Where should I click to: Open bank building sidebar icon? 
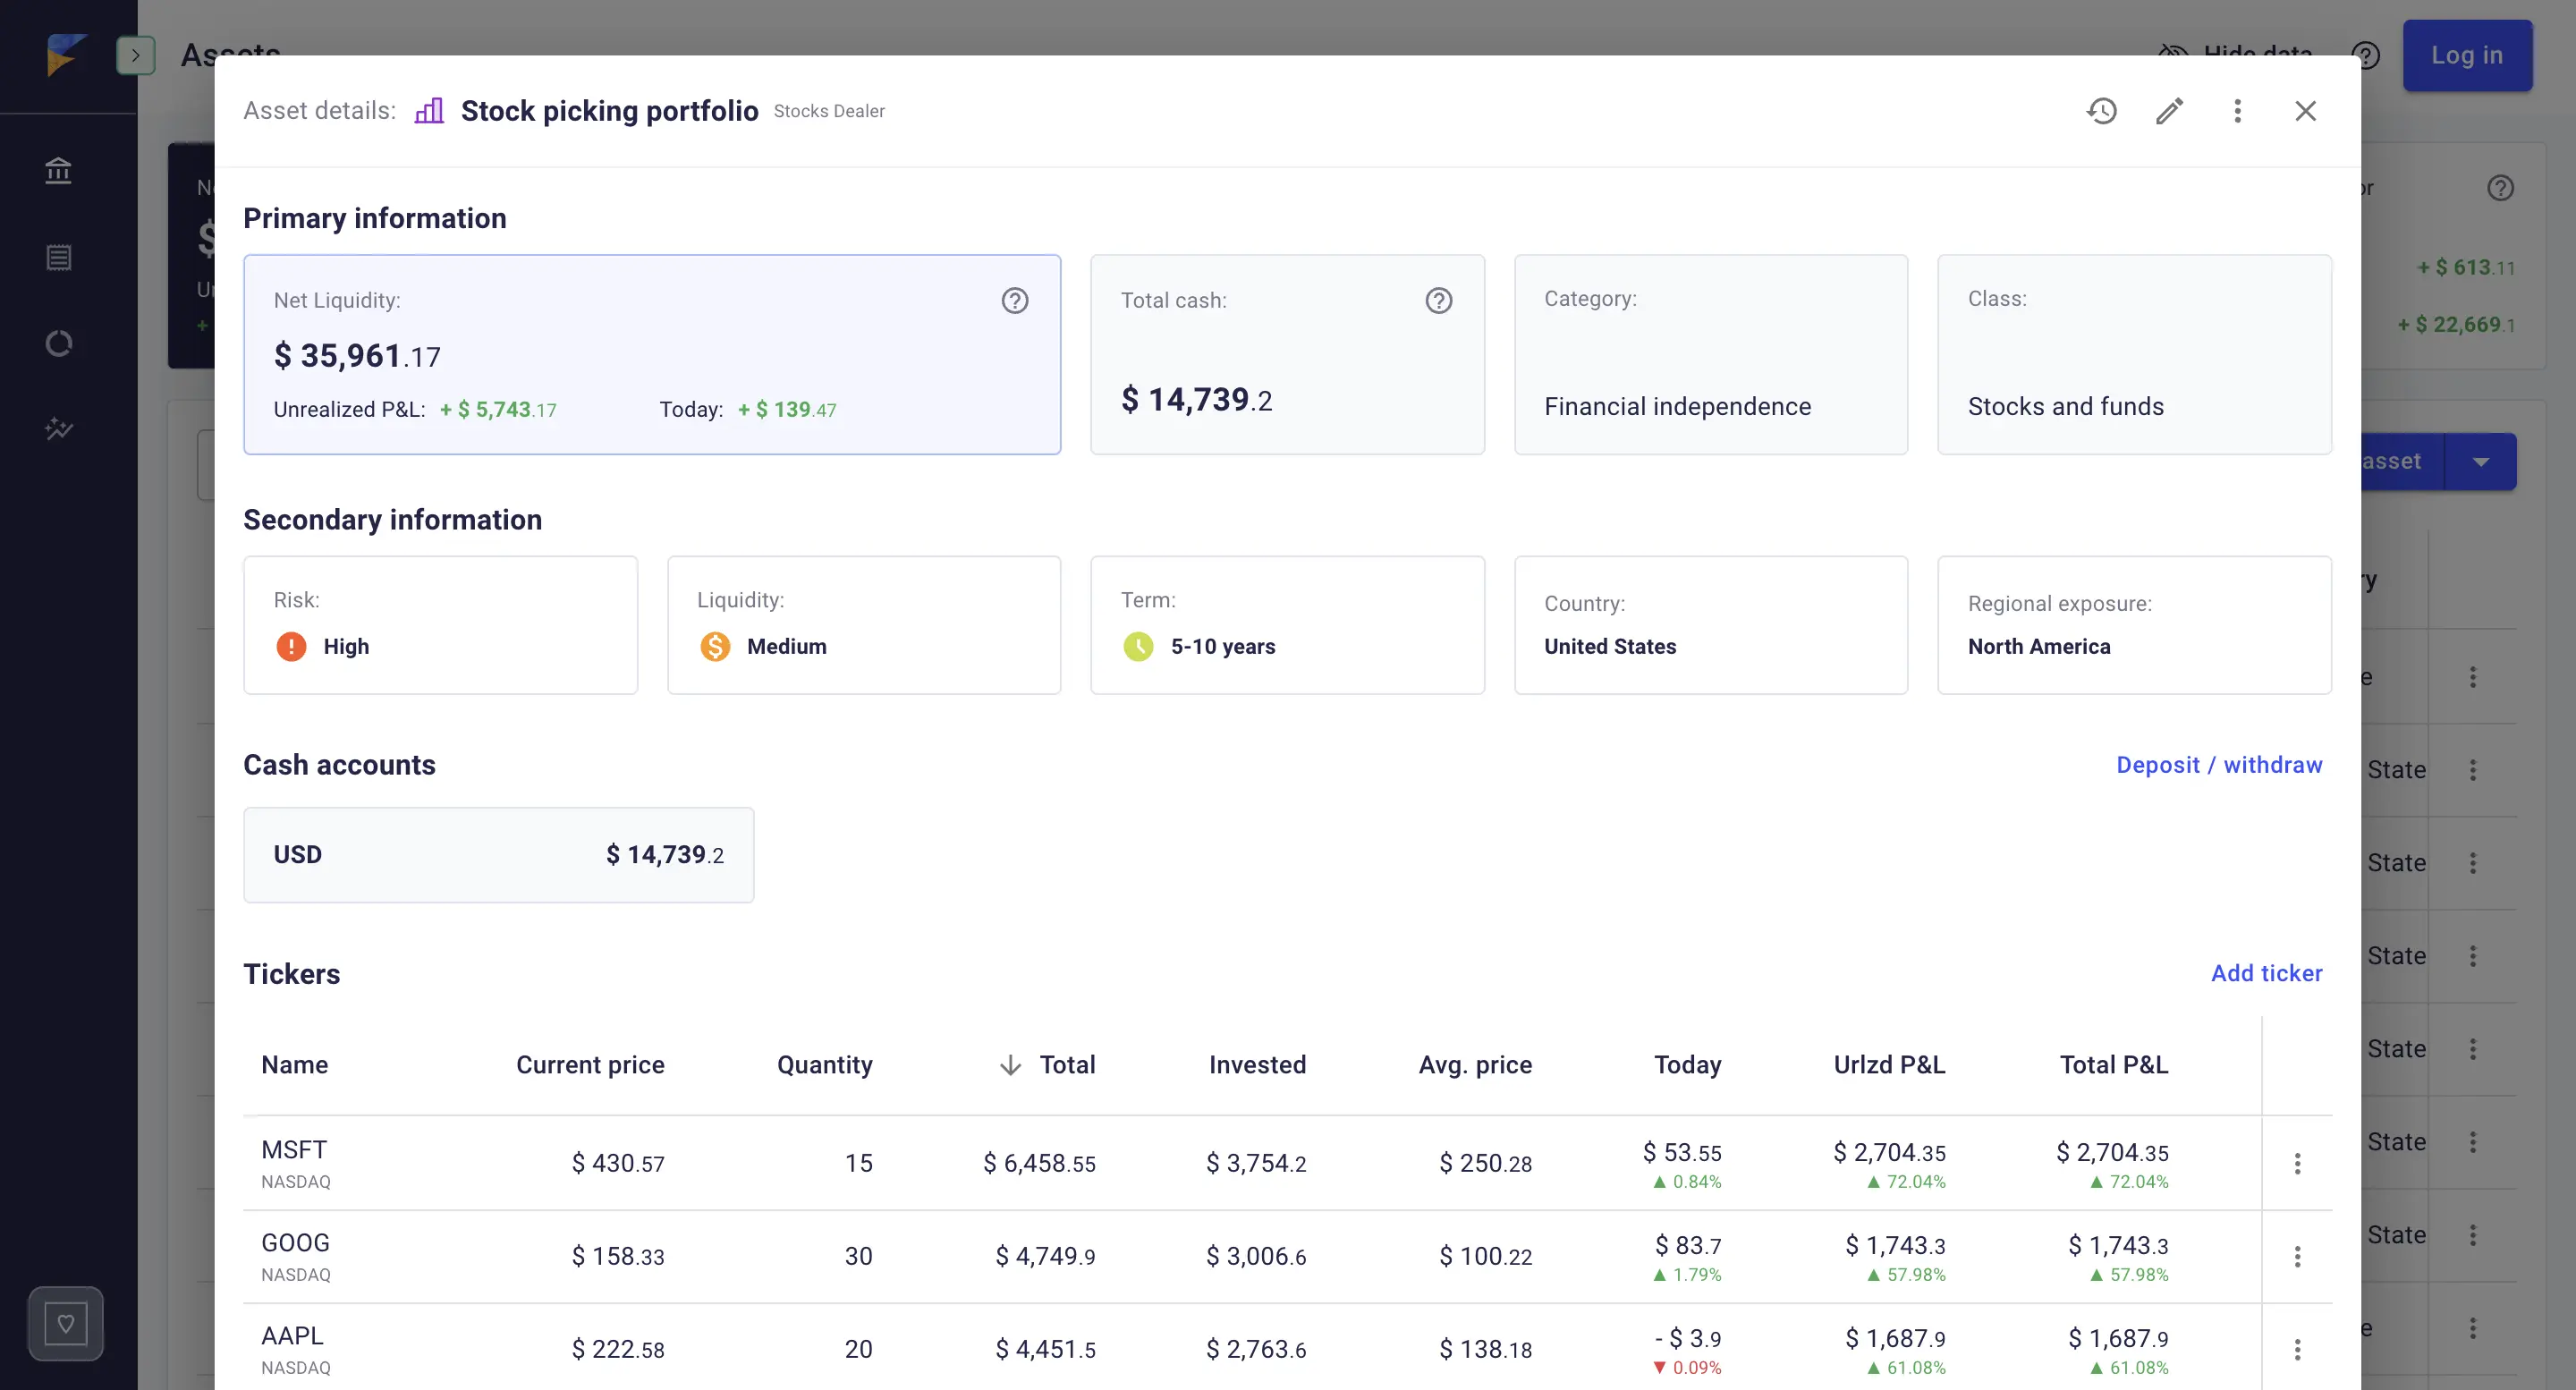coord(59,171)
